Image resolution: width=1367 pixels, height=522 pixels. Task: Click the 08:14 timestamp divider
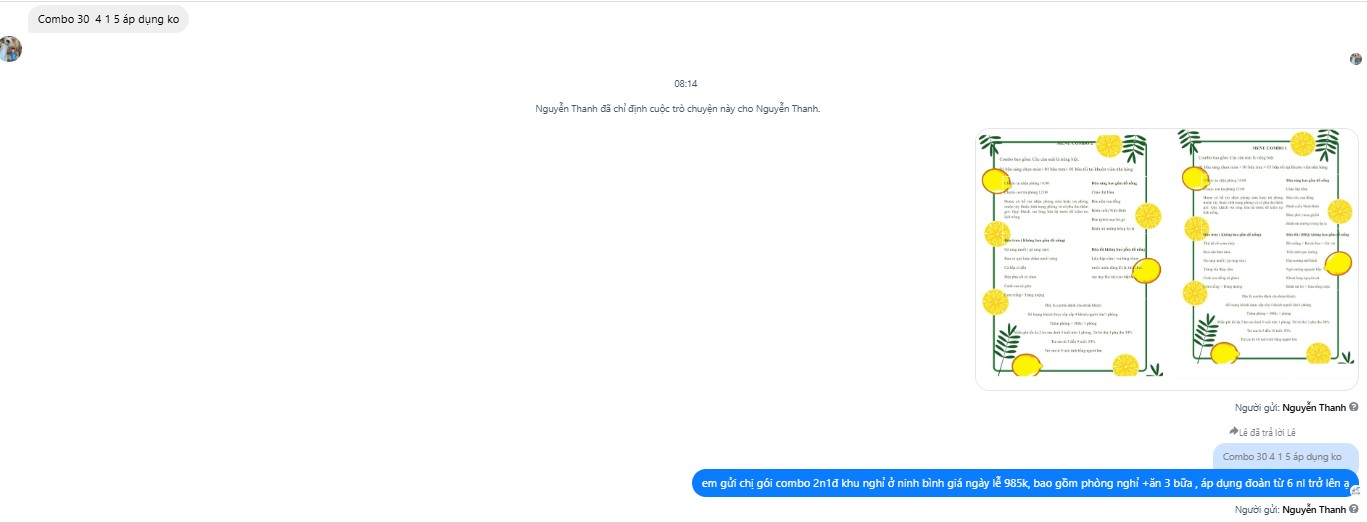coord(686,84)
